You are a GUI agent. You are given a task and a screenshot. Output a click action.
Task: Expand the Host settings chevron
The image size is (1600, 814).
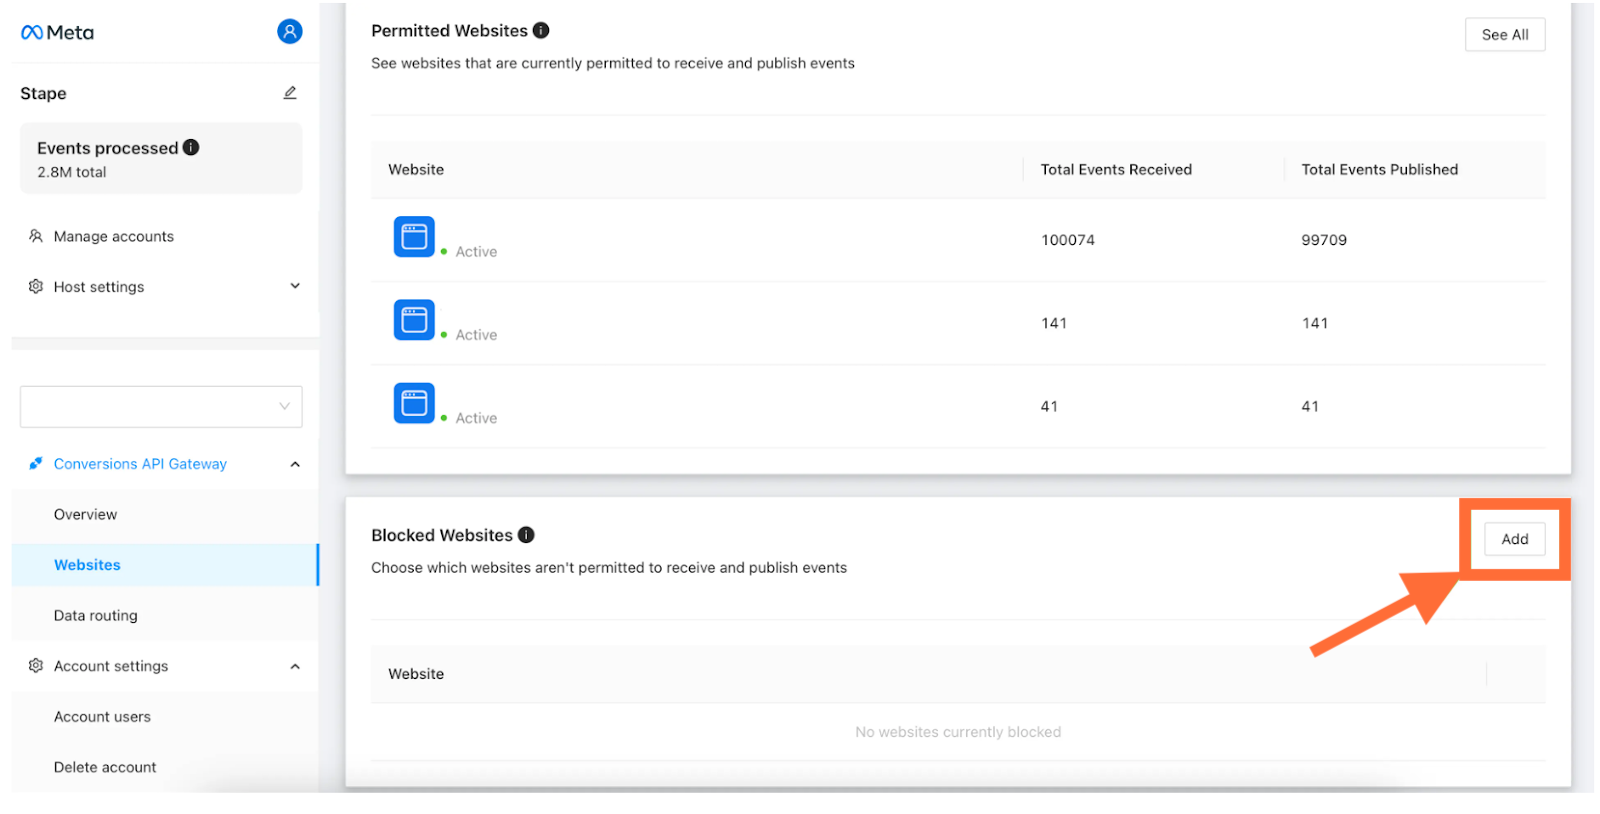[x=295, y=286]
